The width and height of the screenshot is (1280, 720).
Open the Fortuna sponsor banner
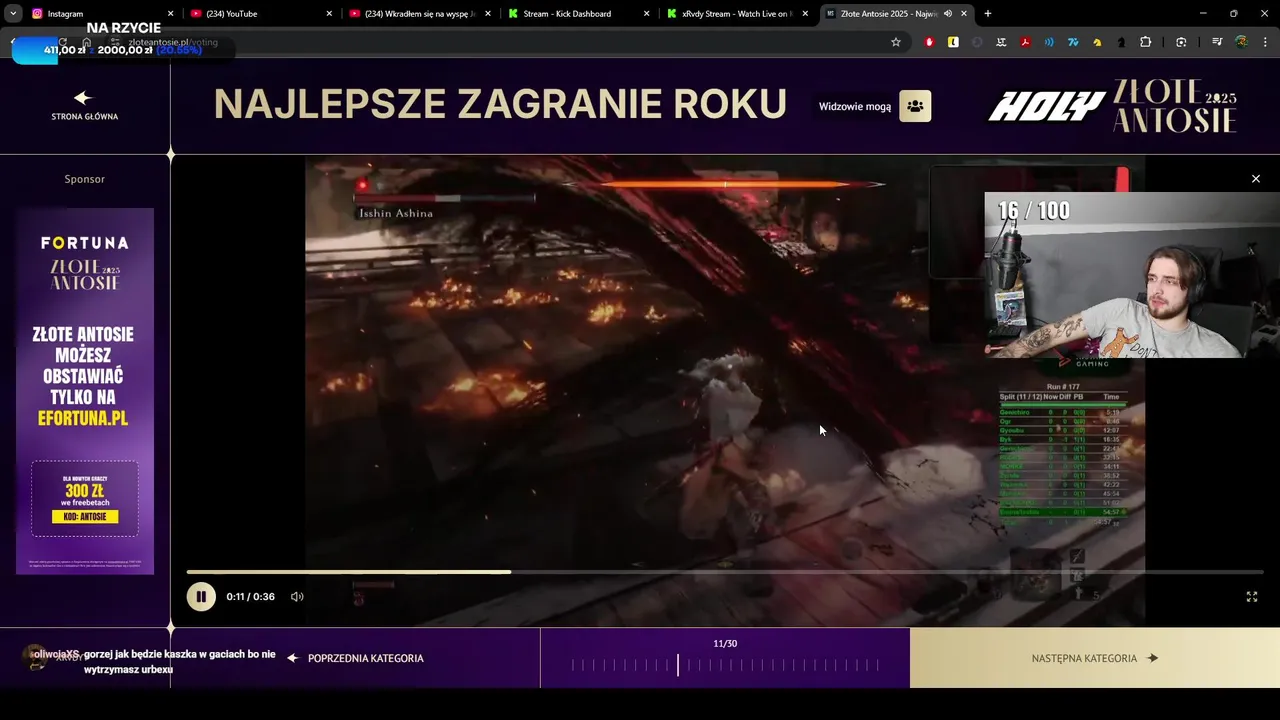(85, 391)
